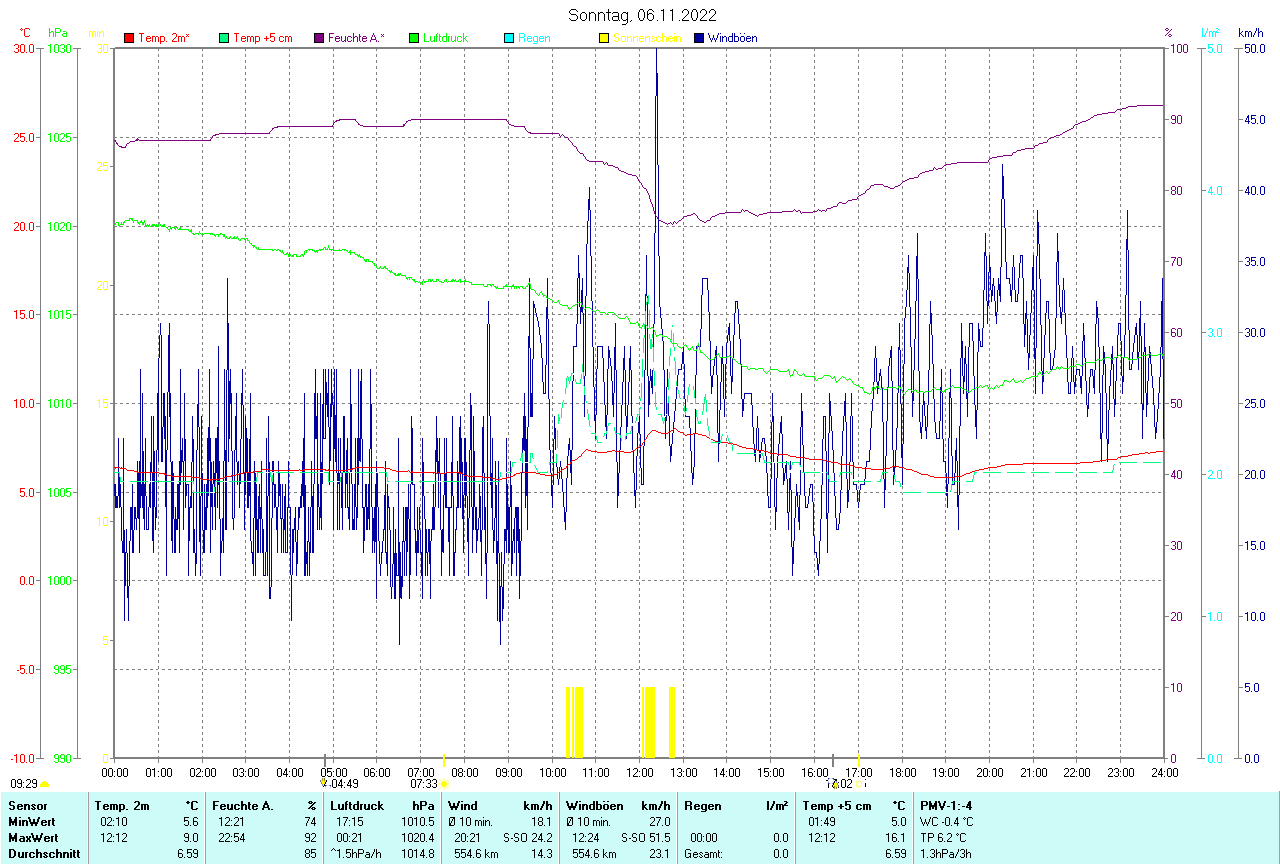Select the Sonnenschein legend label
Image resolution: width=1280 pixels, height=864 pixels.
(647, 38)
